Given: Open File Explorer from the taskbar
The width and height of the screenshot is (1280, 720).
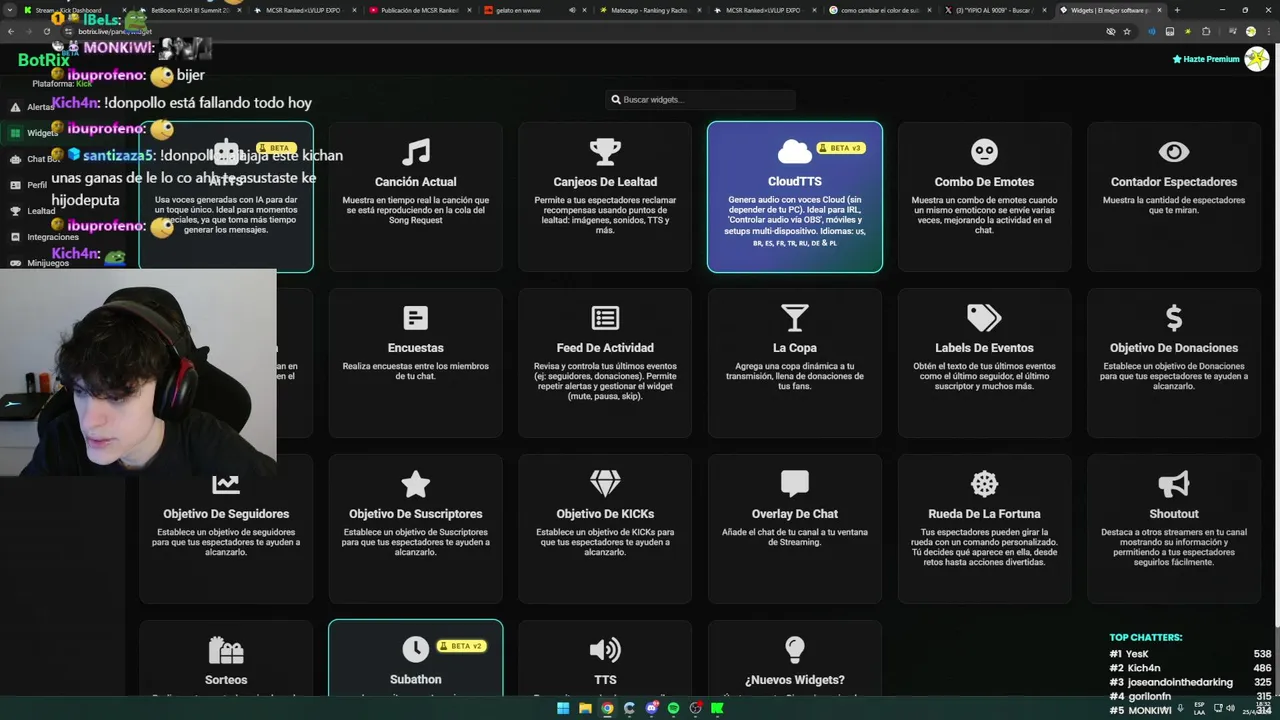Looking at the screenshot, I should tap(585, 708).
